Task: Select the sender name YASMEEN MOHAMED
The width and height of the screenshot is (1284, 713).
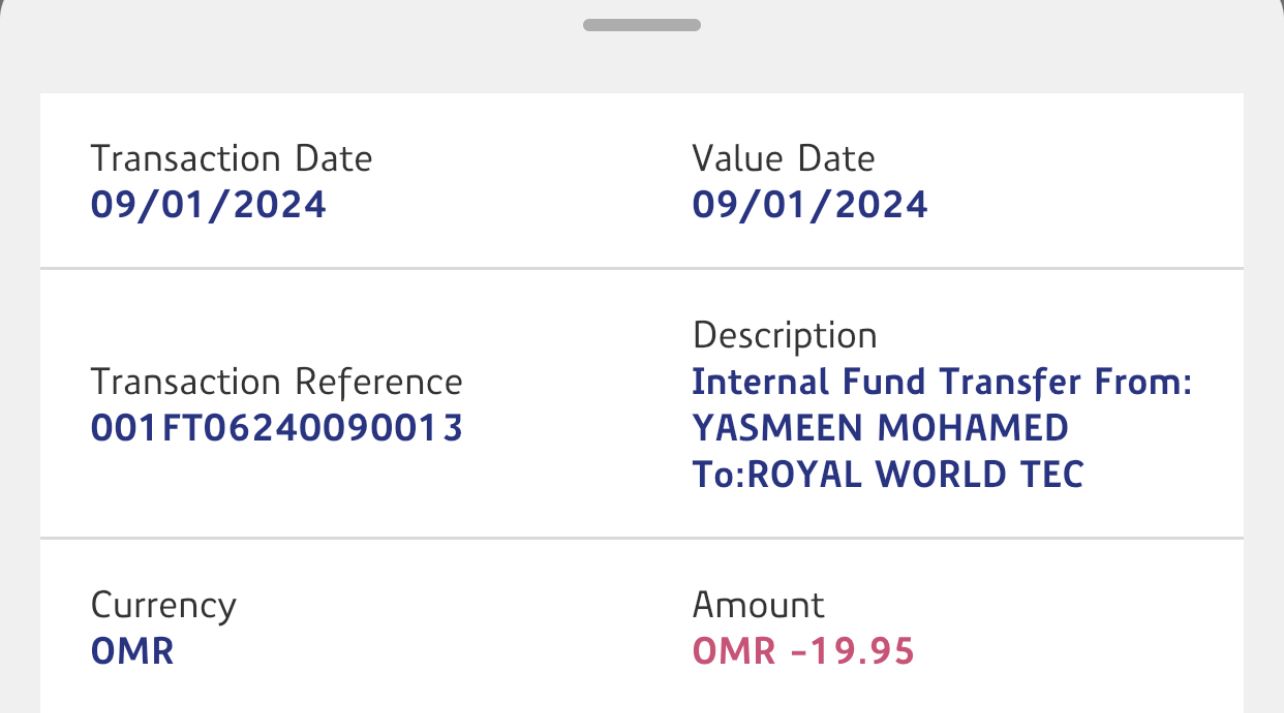Action: pyautogui.click(x=880, y=428)
